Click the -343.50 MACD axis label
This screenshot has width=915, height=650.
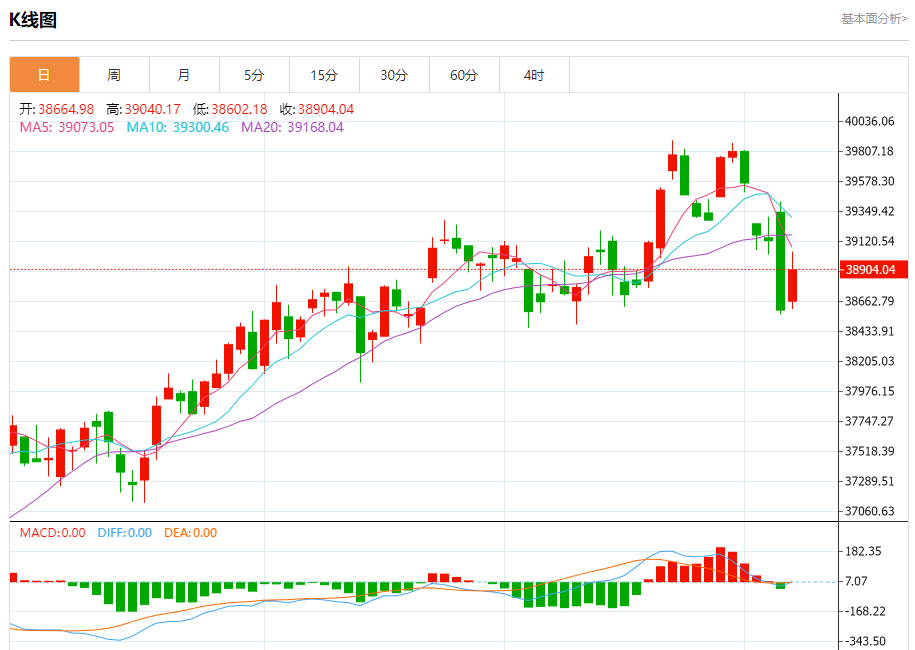pos(865,641)
